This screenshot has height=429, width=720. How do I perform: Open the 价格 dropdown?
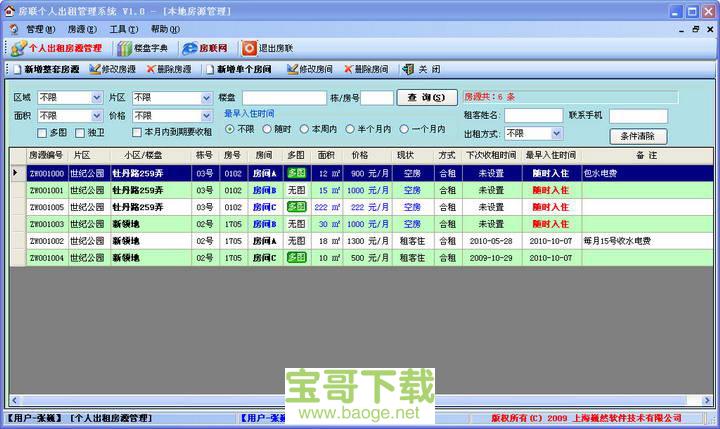tap(206, 116)
